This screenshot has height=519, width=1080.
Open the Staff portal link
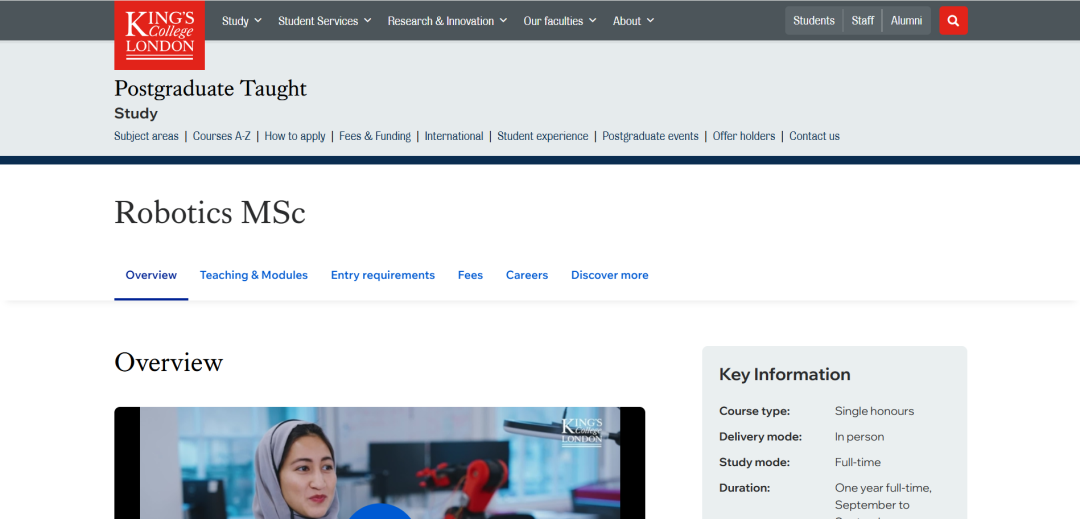862,21
